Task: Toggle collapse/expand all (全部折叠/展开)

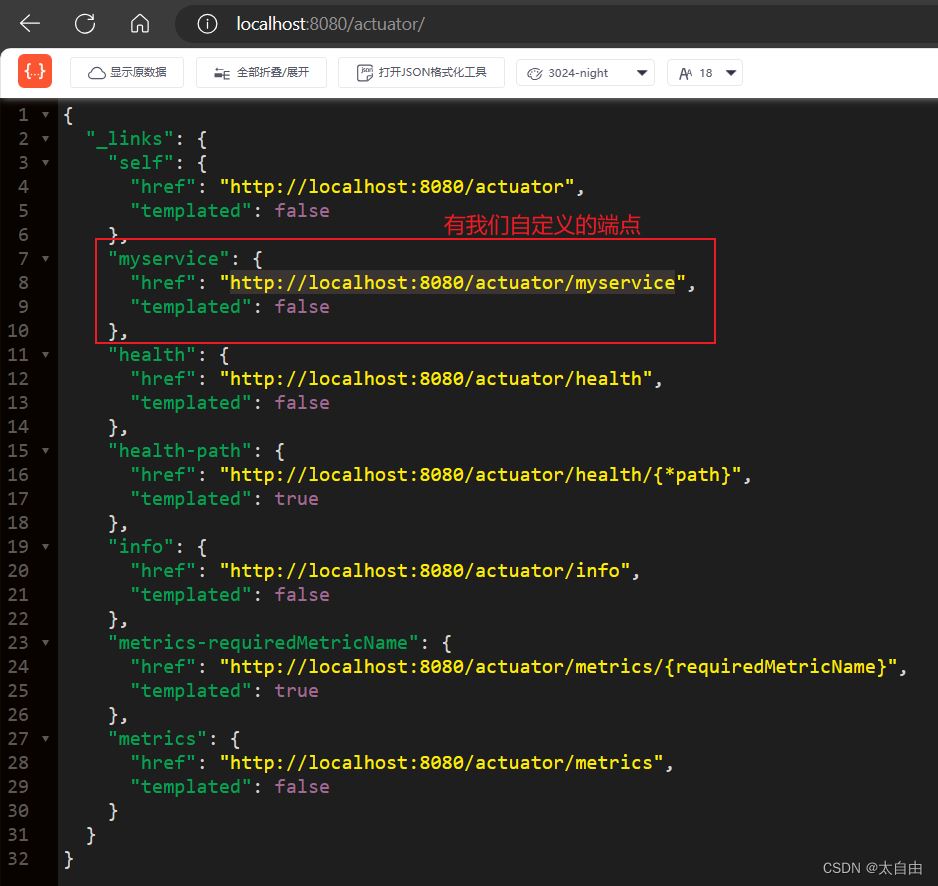Action: (262, 73)
